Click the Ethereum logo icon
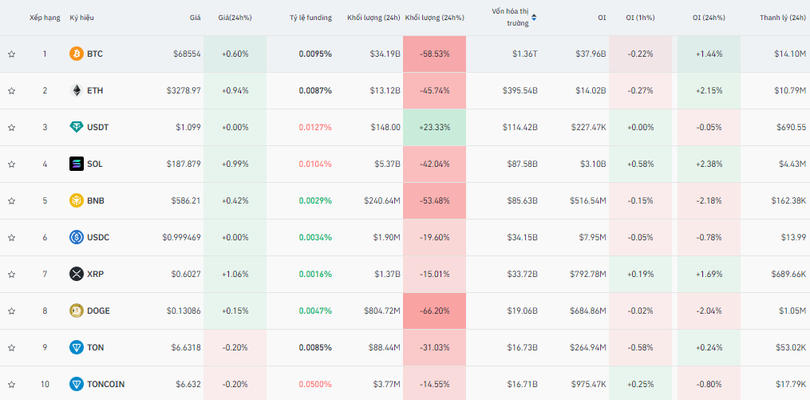 76,90
